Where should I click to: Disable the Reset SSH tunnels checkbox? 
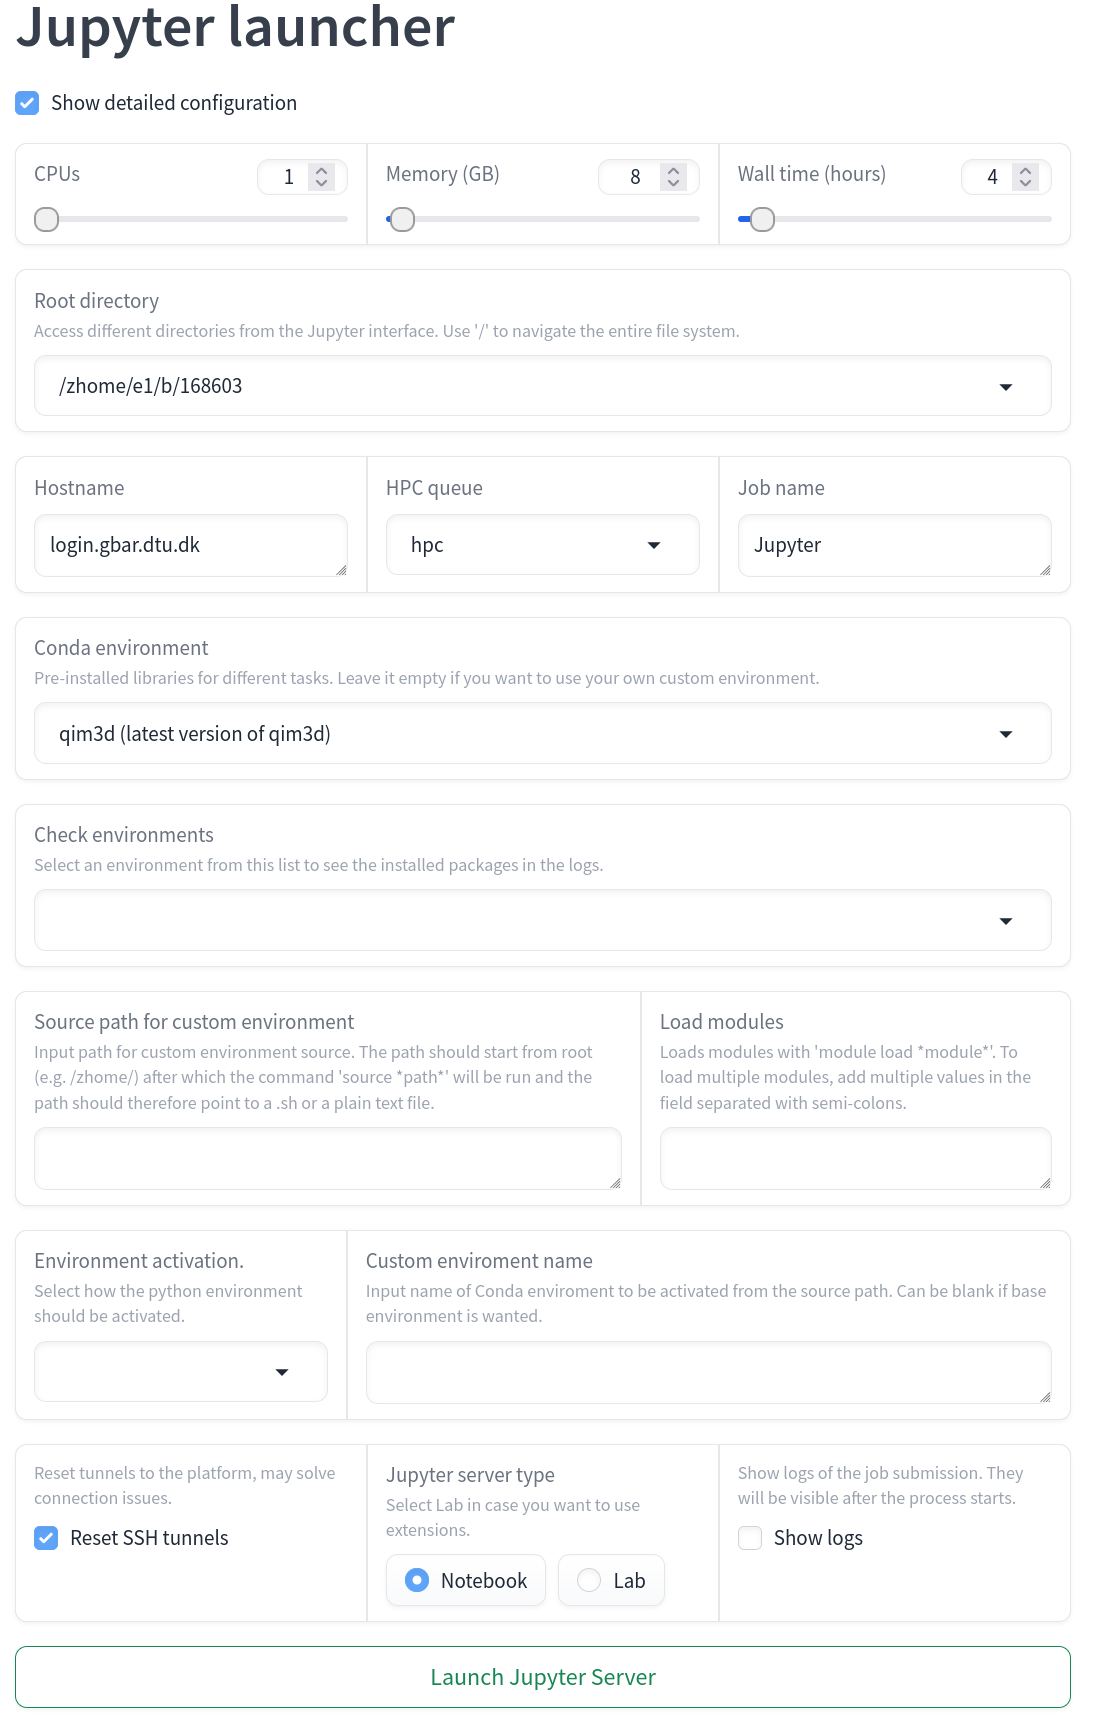[46, 1538]
